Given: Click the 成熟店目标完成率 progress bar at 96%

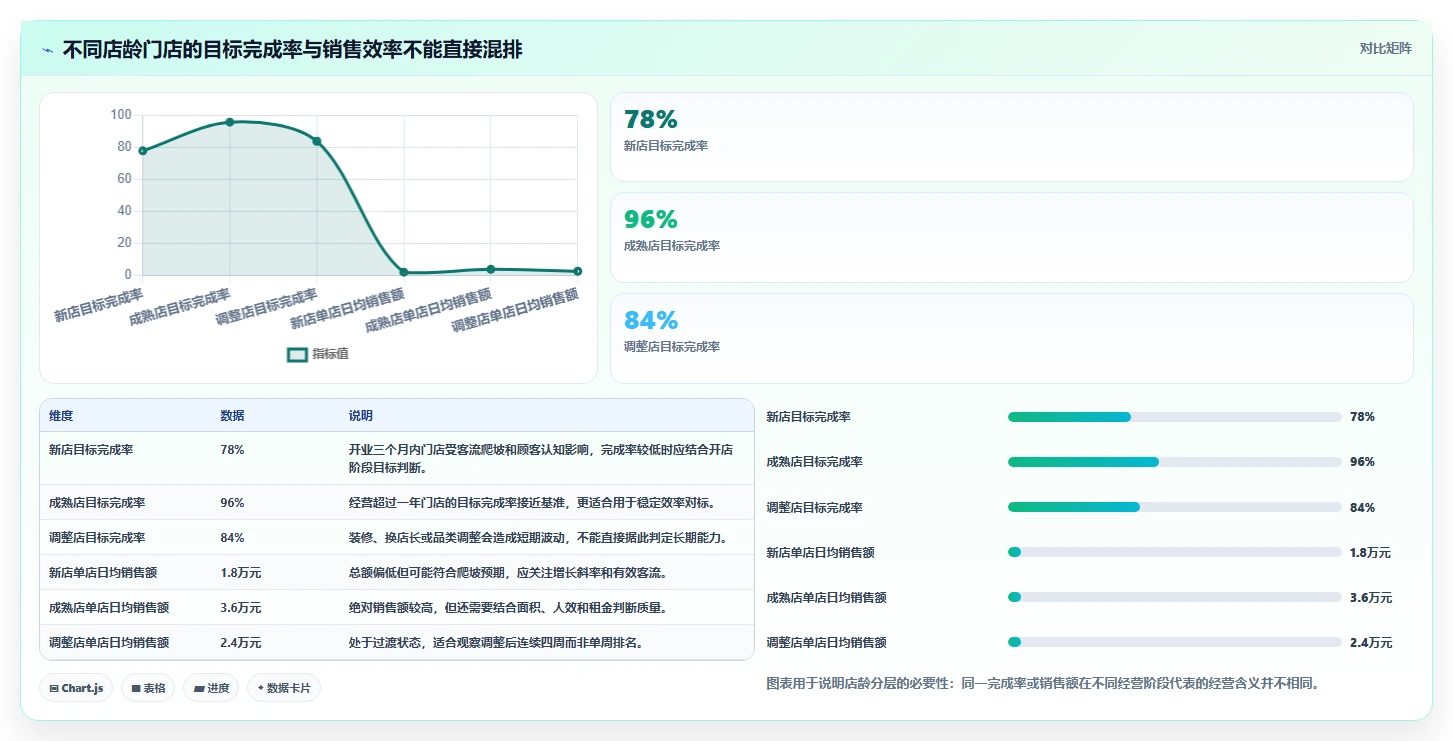Looking at the screenshot, I should (1175, 462).
